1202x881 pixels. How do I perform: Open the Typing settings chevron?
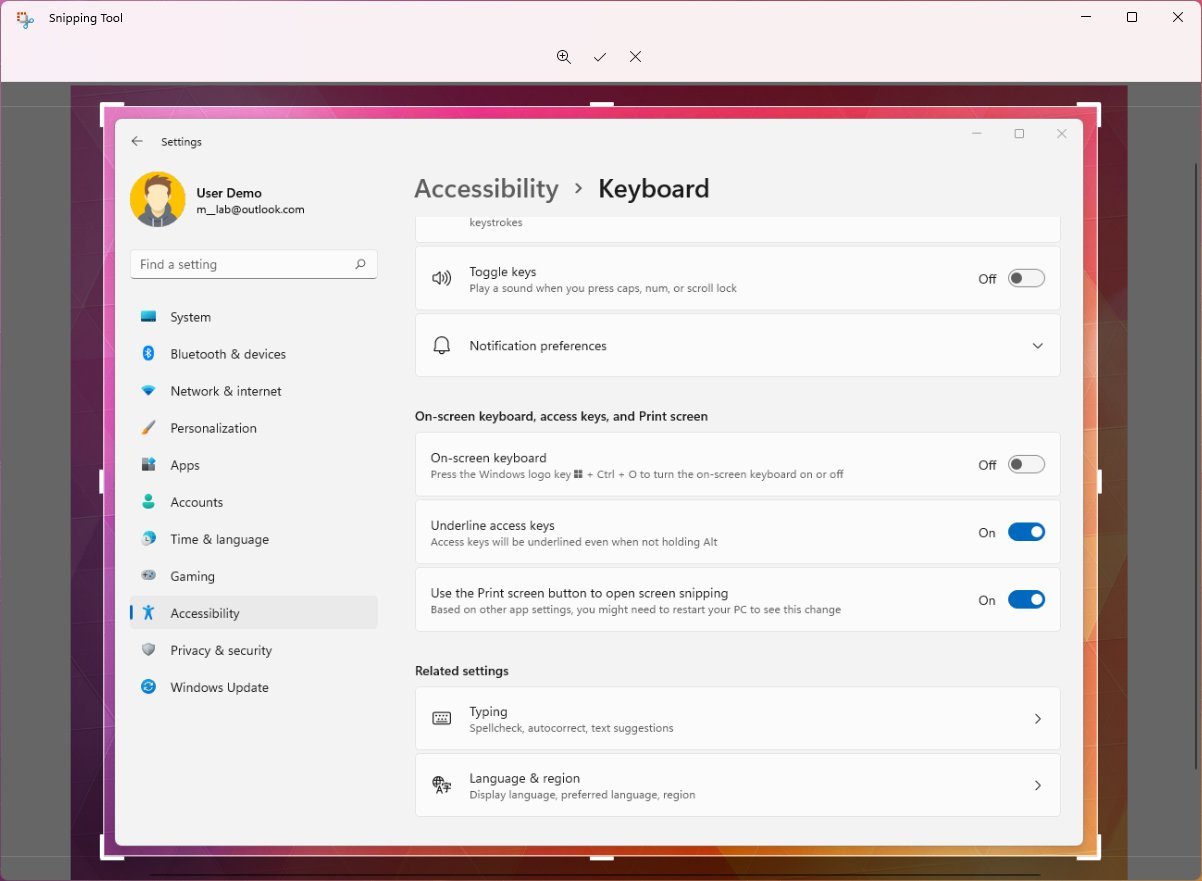click(1037, 718)
